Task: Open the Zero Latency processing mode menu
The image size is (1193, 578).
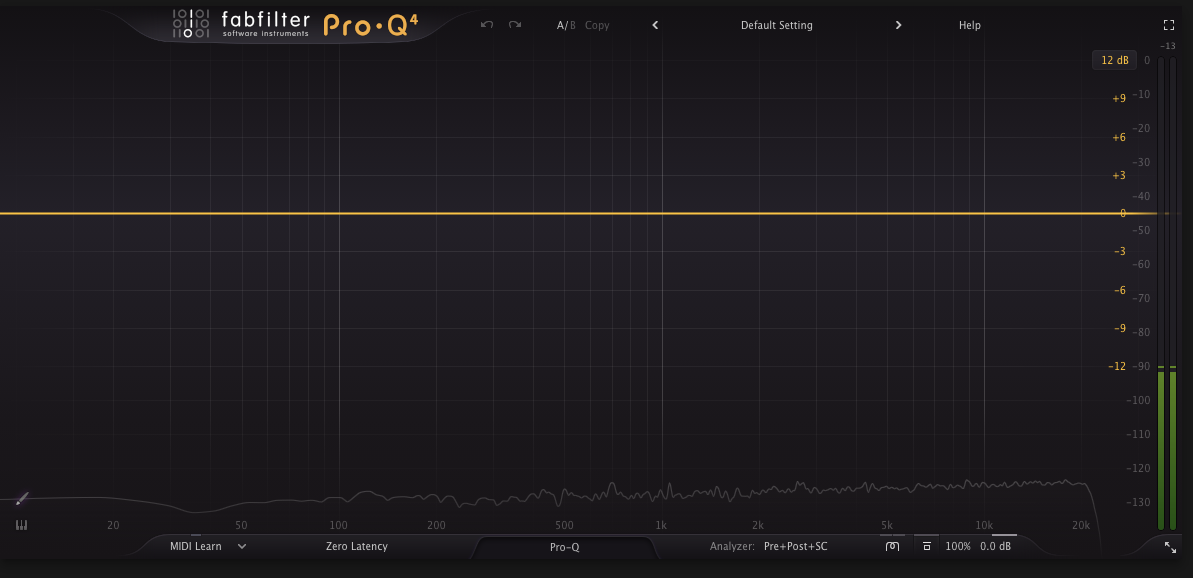Action: pos(356,547)
